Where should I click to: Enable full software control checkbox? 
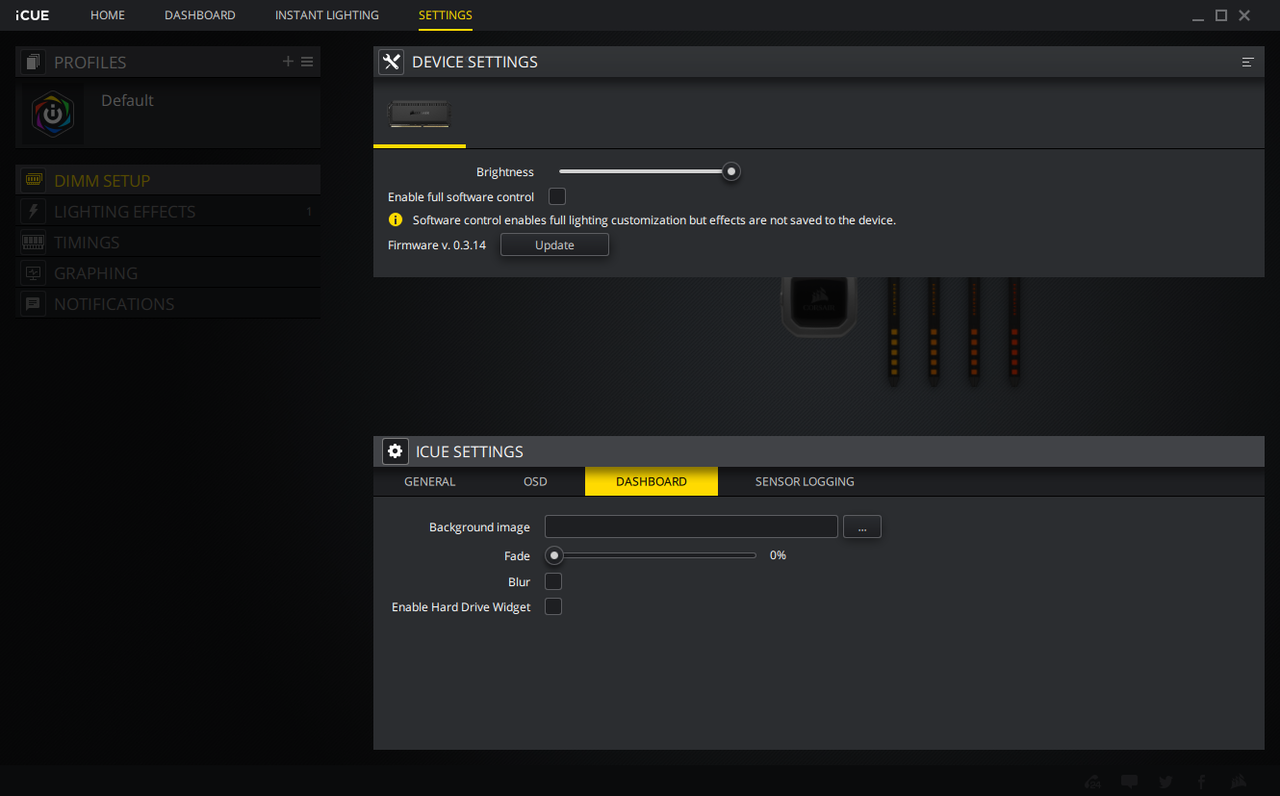point(557,197)
